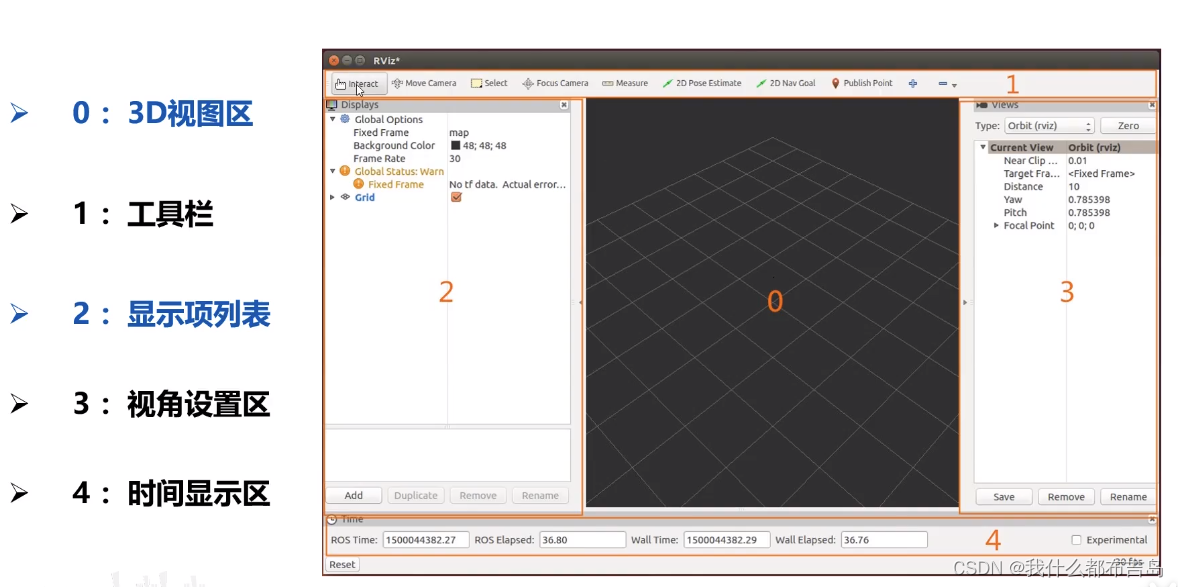Click the Global Options gear icon

[x=345, y=120]
